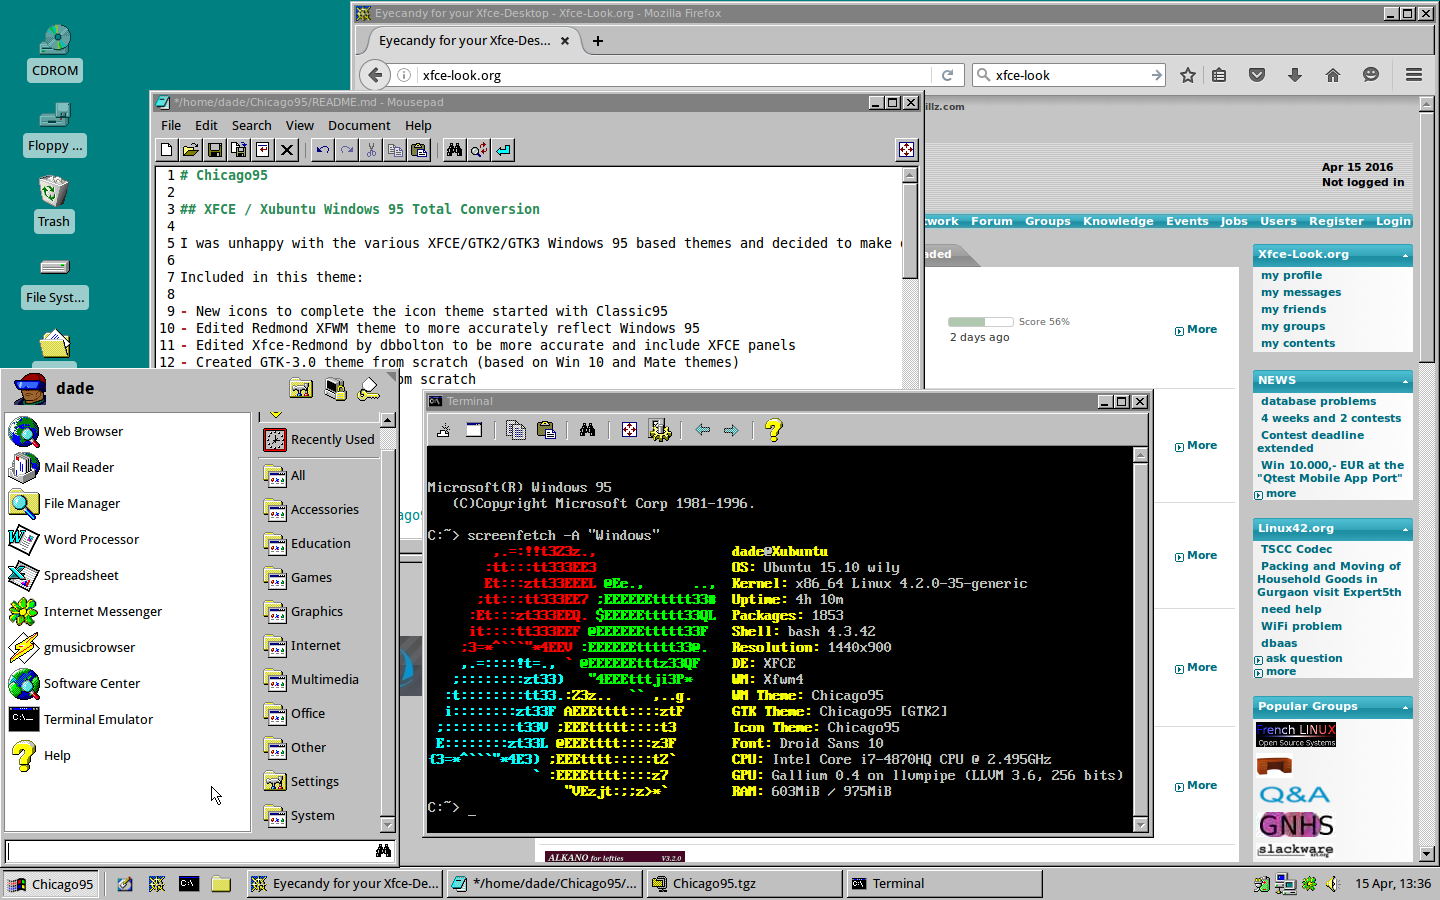
Task: Click the Find and Replace icon in Mousepad
Action: pyautogui.click(x=479, y=150)
